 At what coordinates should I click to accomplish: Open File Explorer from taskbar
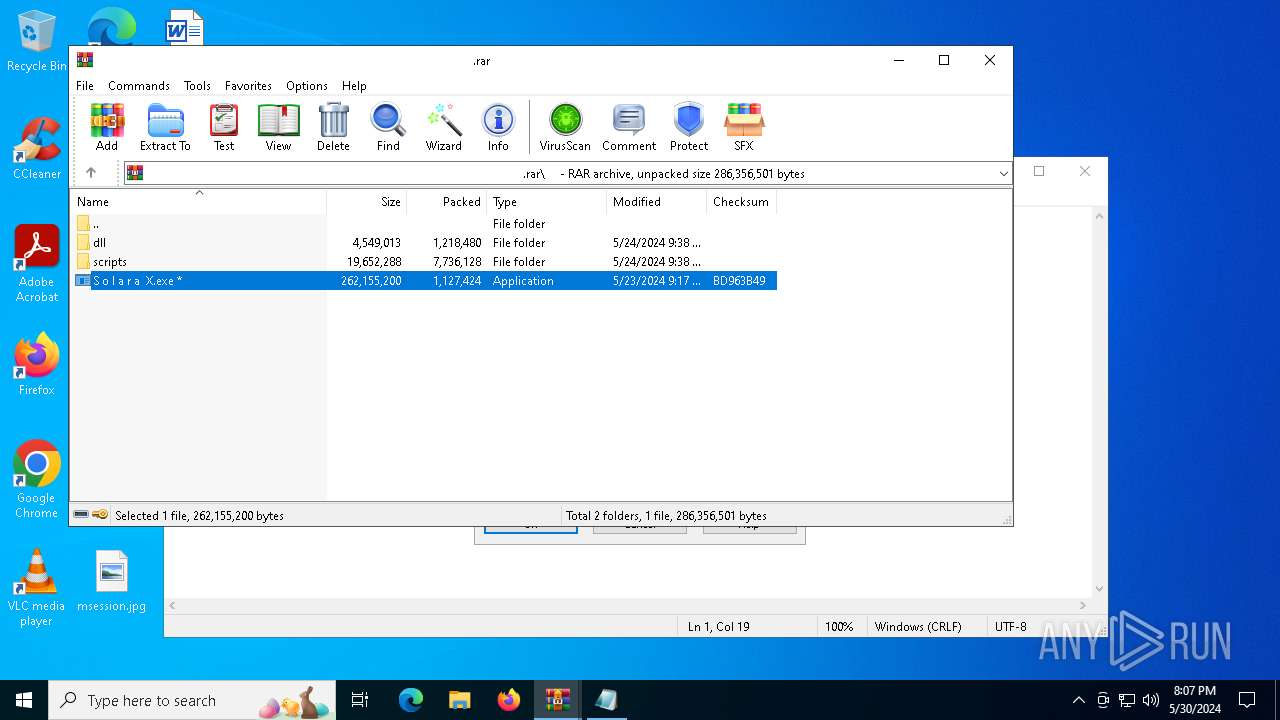click(459, 700)
